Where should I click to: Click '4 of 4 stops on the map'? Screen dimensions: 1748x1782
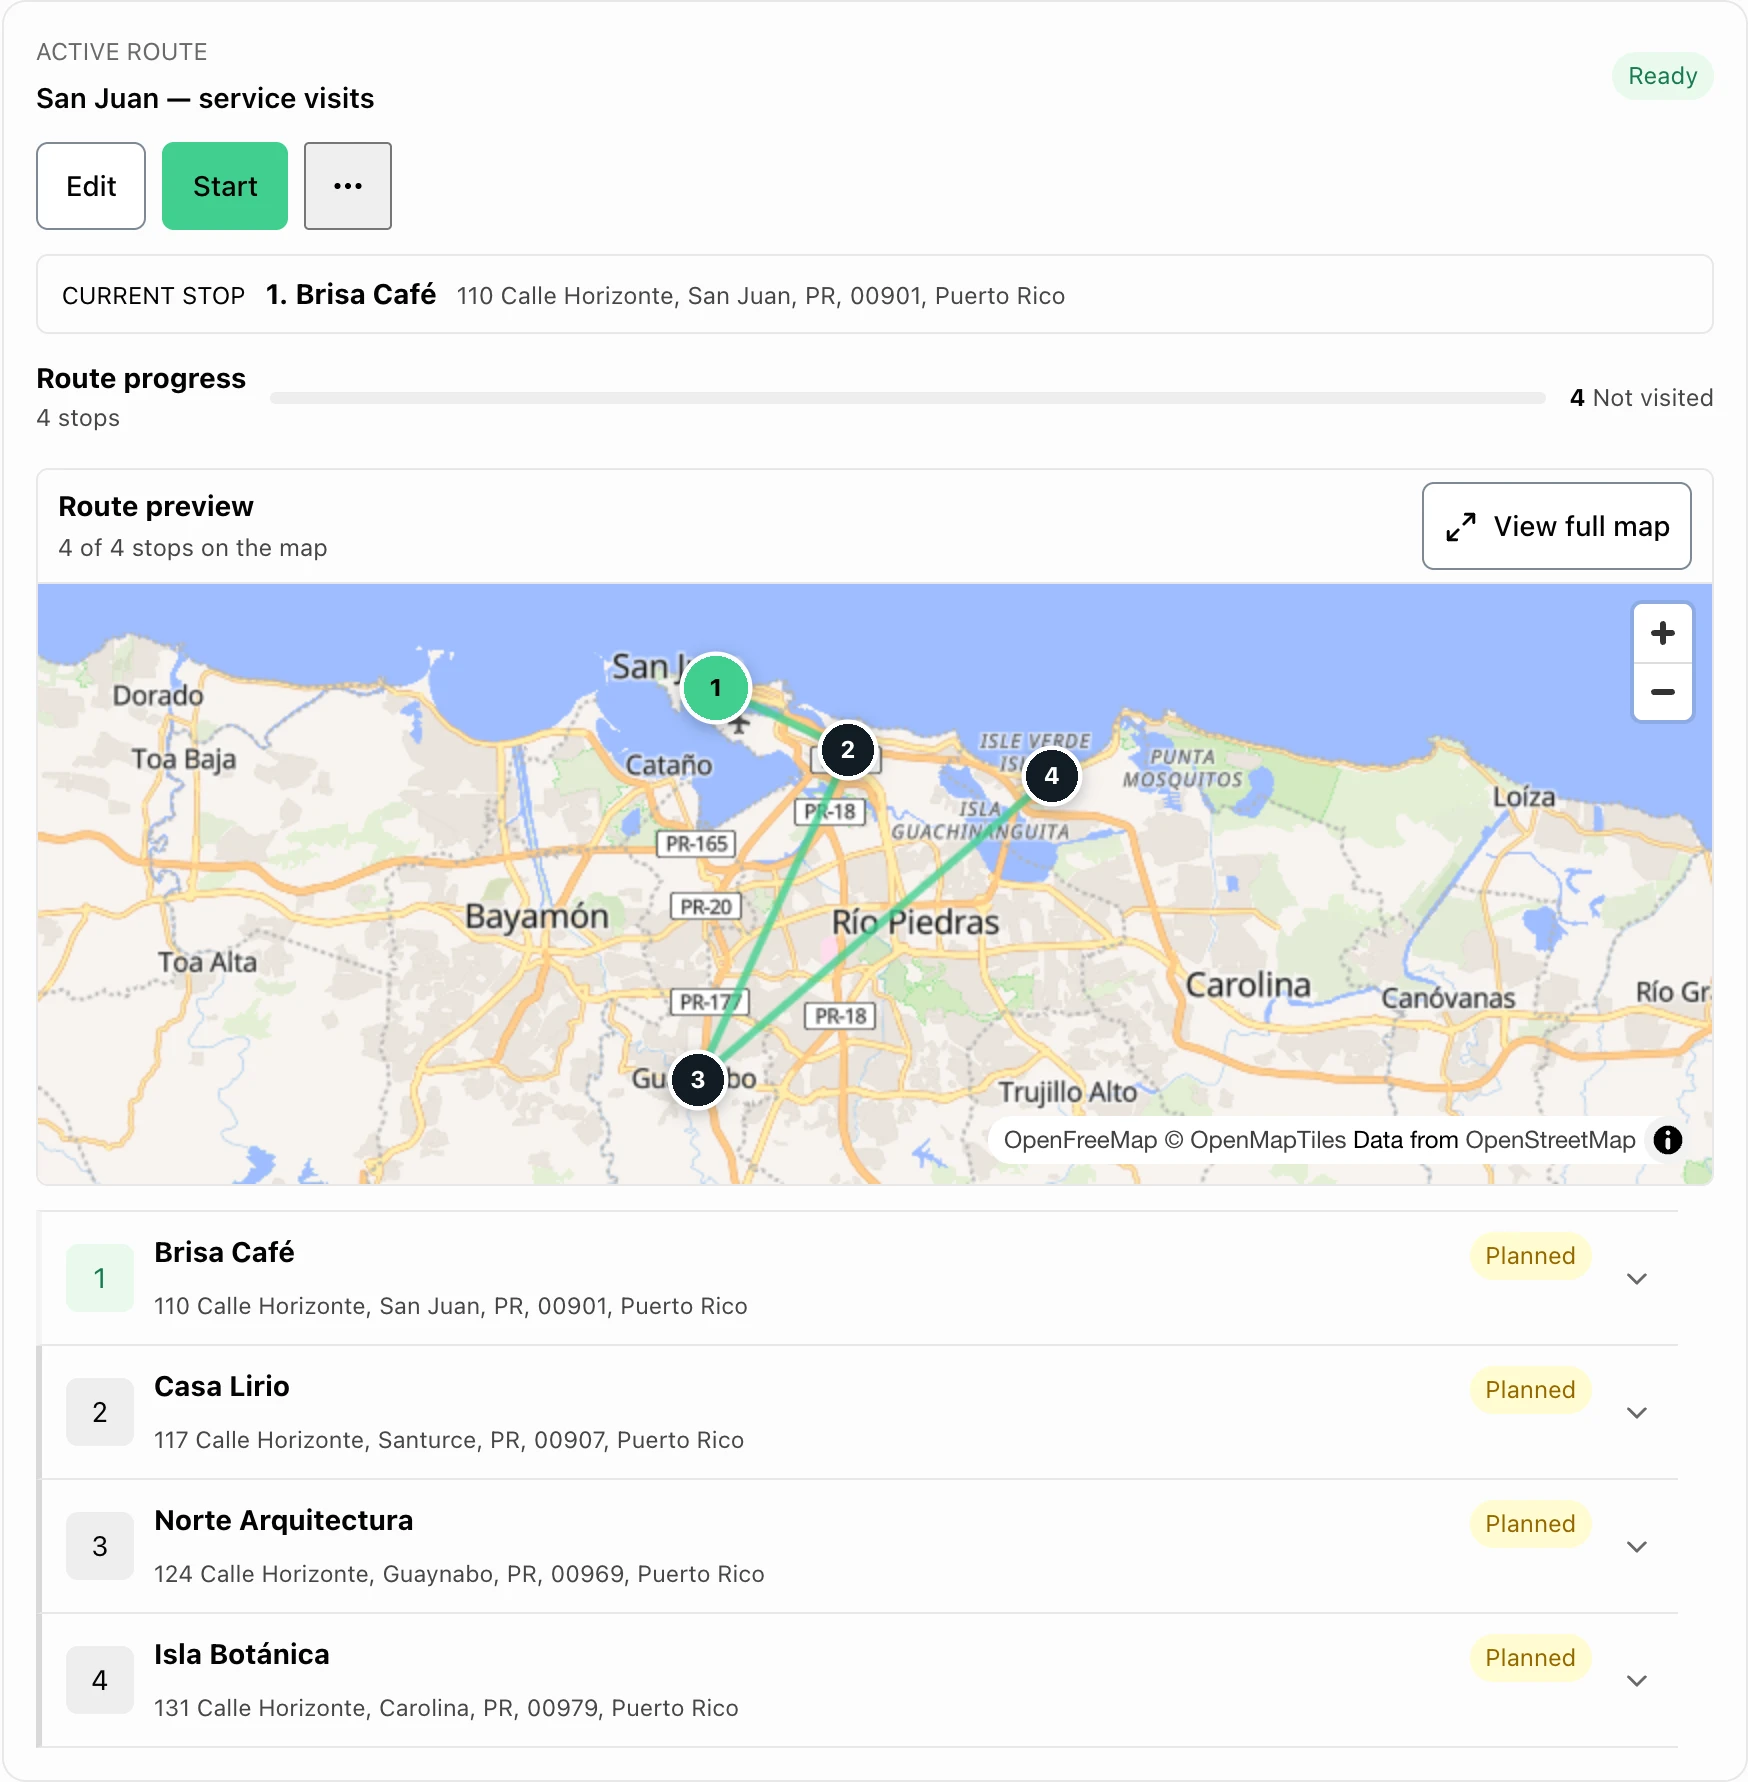click(193, 548)
